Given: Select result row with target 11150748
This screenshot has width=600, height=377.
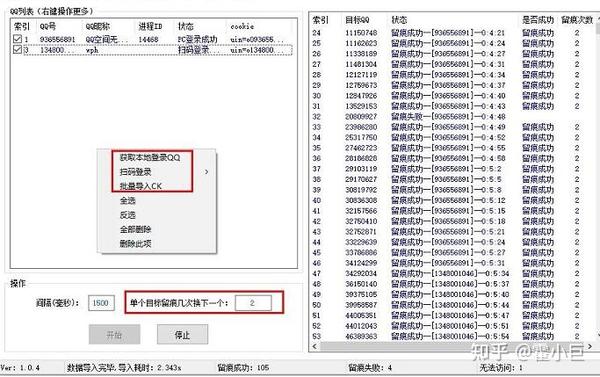Looking at the screenshot, I should (452, 33).
